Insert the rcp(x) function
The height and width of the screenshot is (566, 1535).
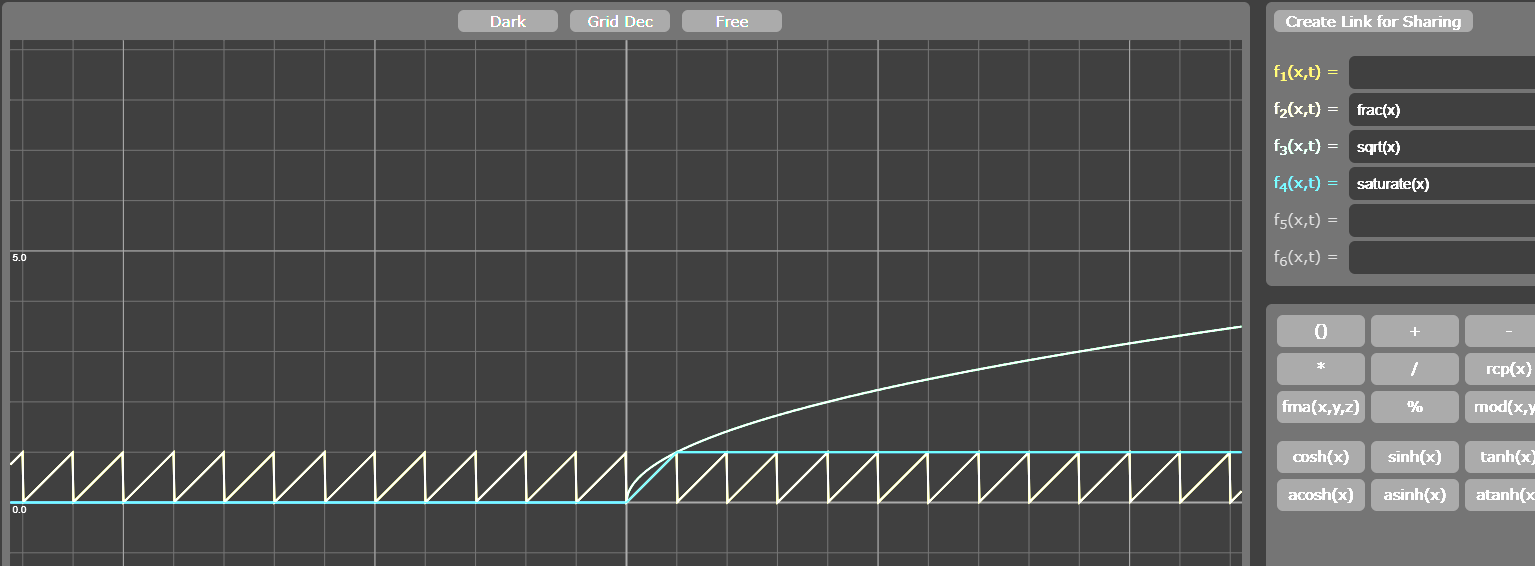(1500, 368)
